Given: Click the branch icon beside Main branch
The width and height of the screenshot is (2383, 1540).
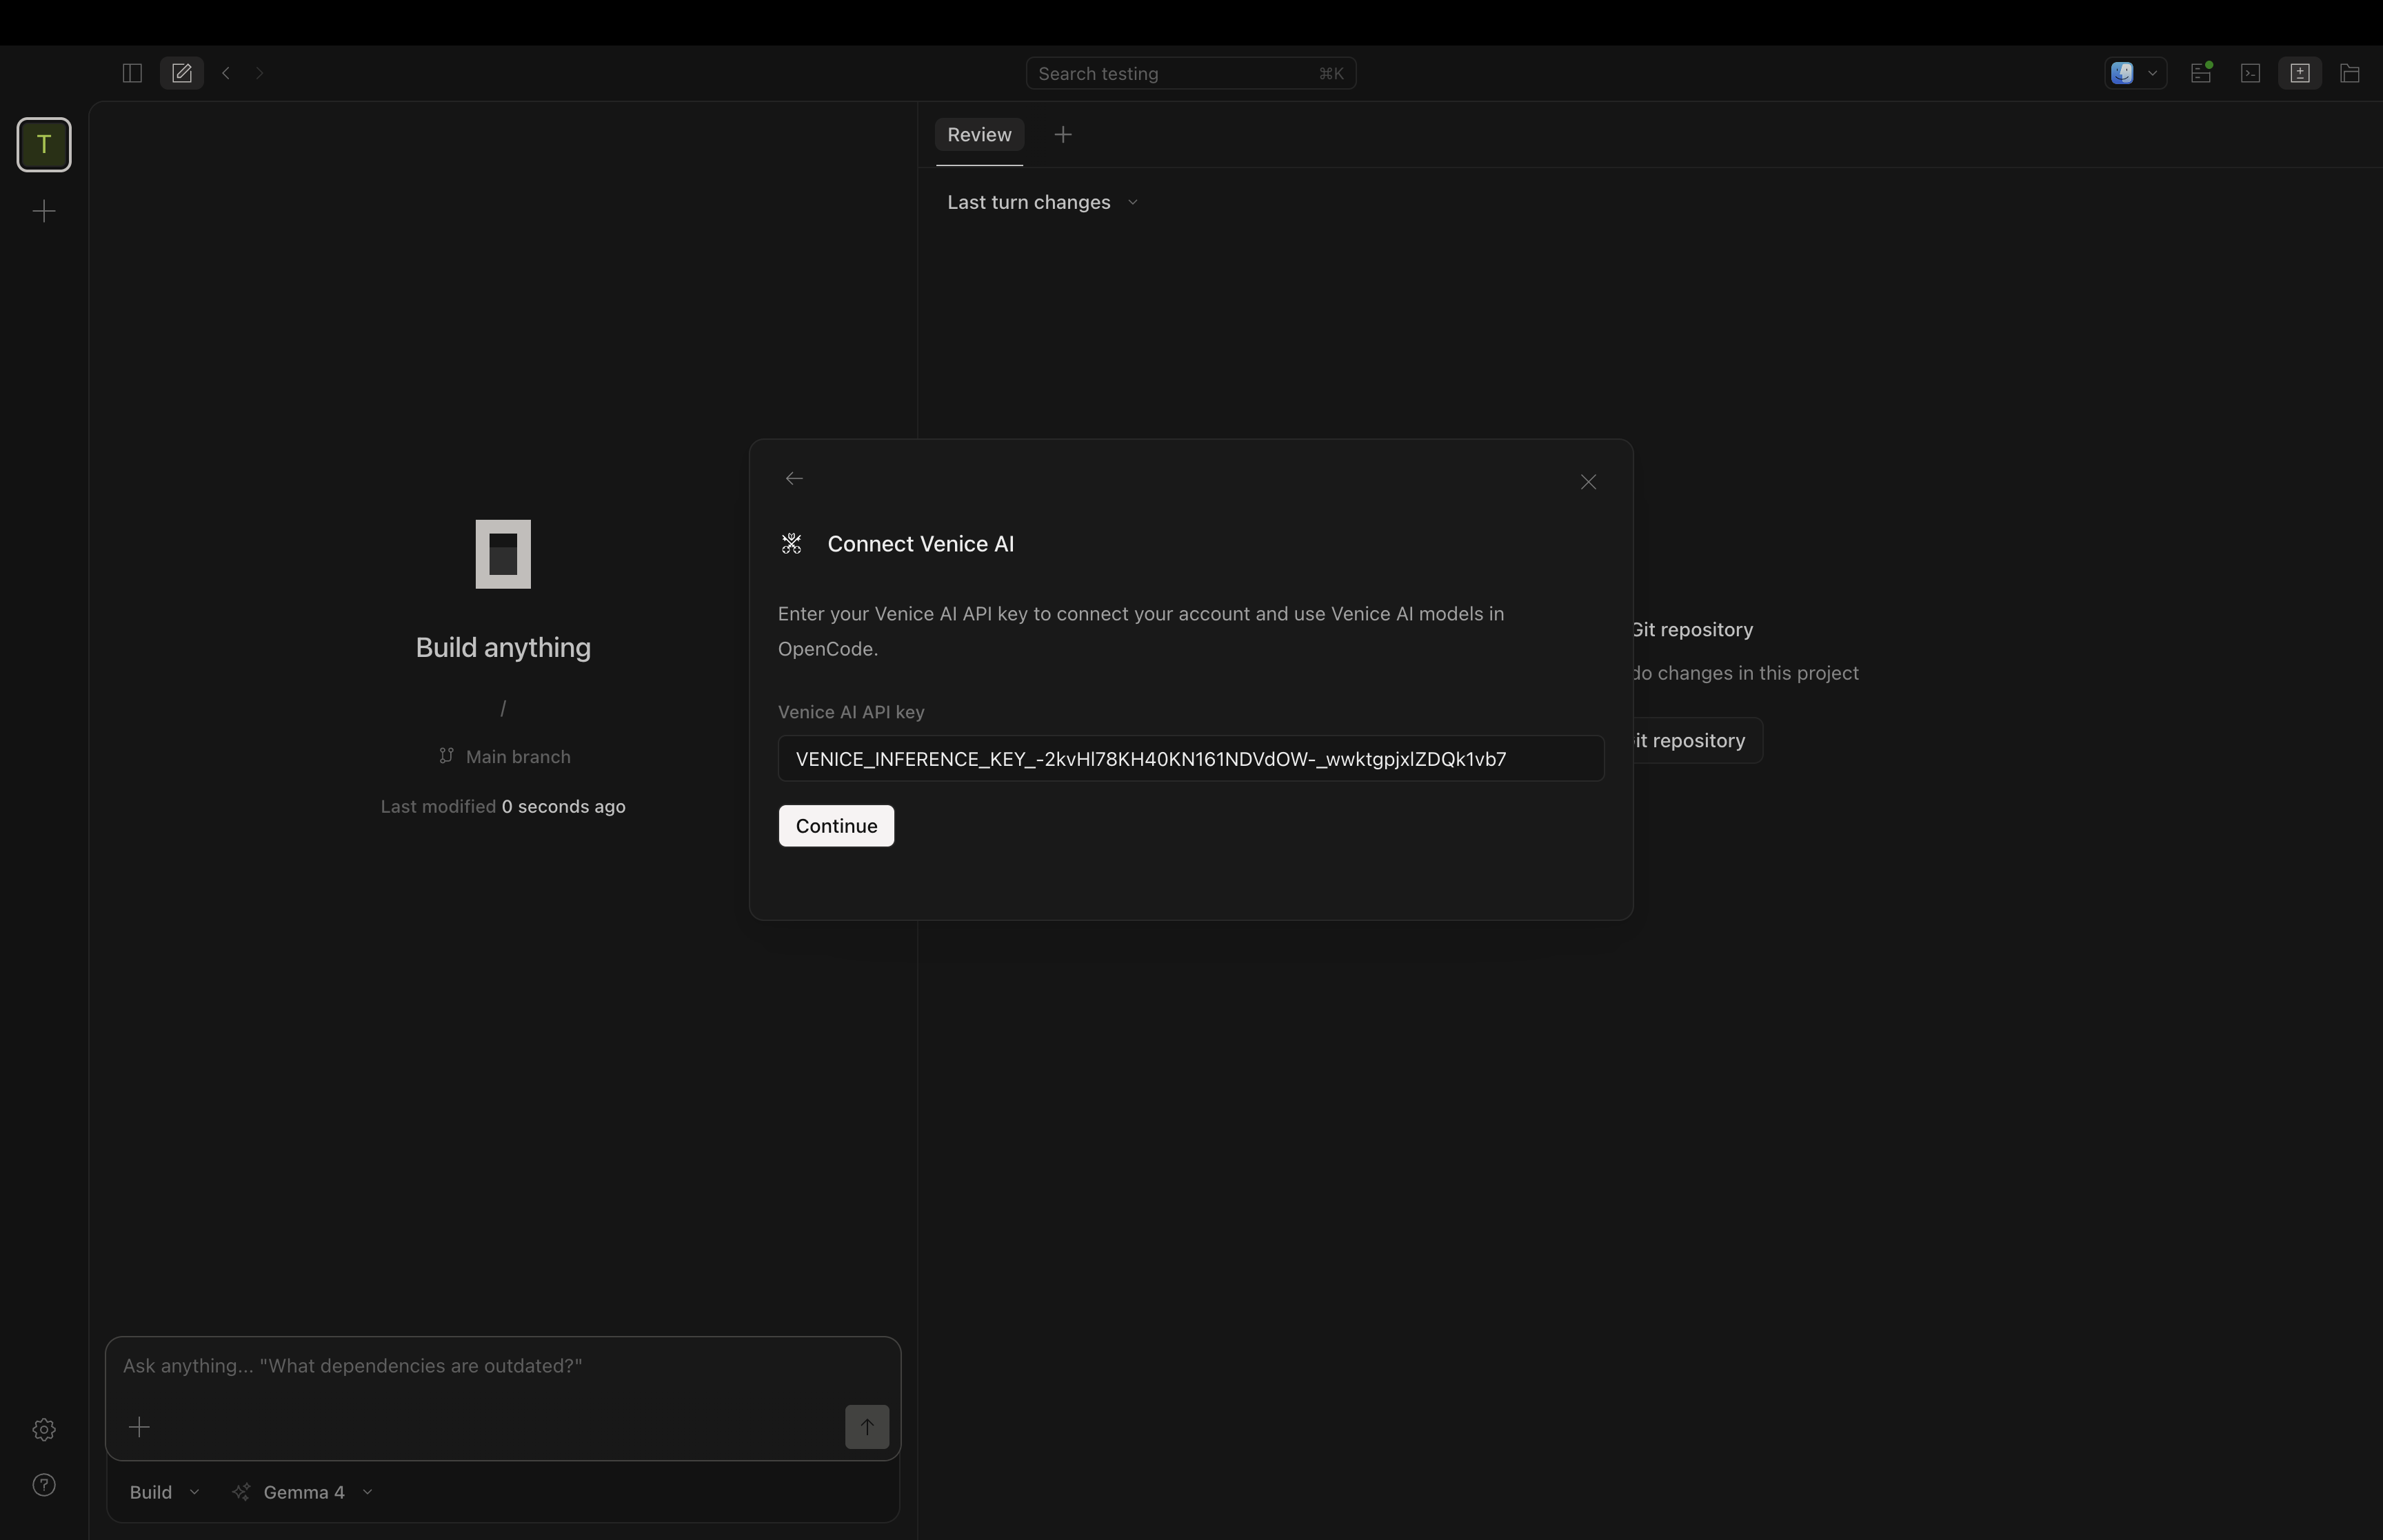Looking at the screenshot, I should (x=446, y=756).
